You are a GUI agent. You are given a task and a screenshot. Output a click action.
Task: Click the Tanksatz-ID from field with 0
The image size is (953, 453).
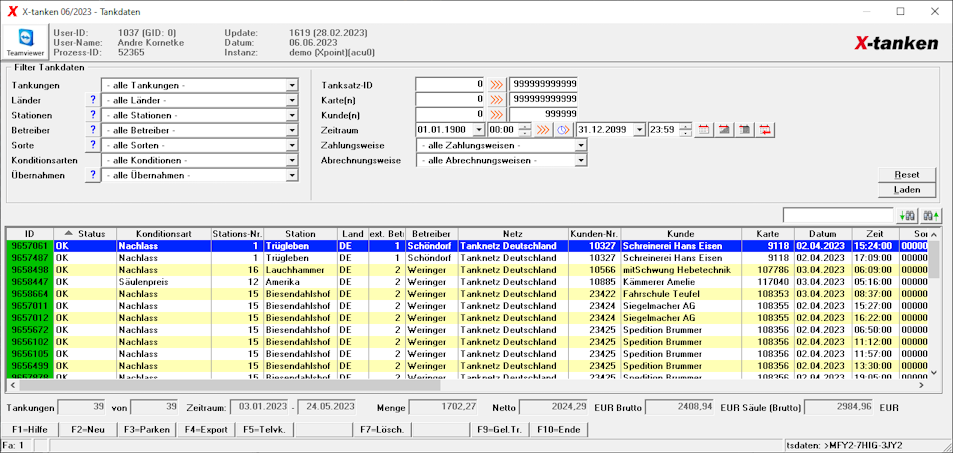click(x=450, y=84)
